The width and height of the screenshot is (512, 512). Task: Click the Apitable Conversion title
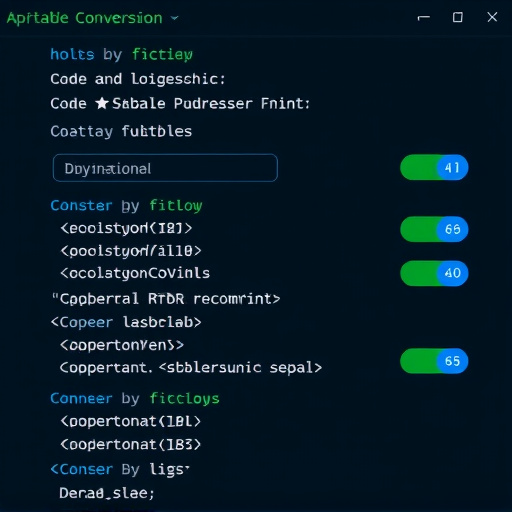pyautogui.click(x=85, y=18)
